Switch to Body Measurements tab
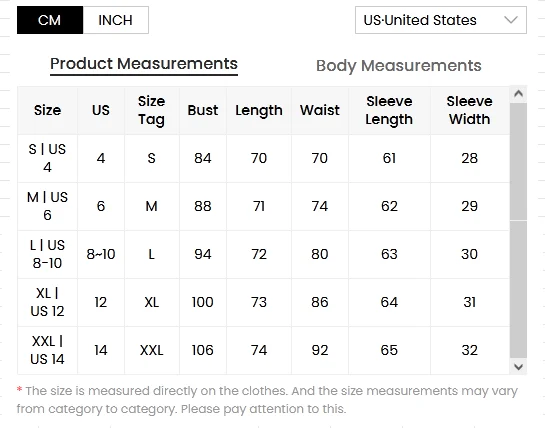 399,66
